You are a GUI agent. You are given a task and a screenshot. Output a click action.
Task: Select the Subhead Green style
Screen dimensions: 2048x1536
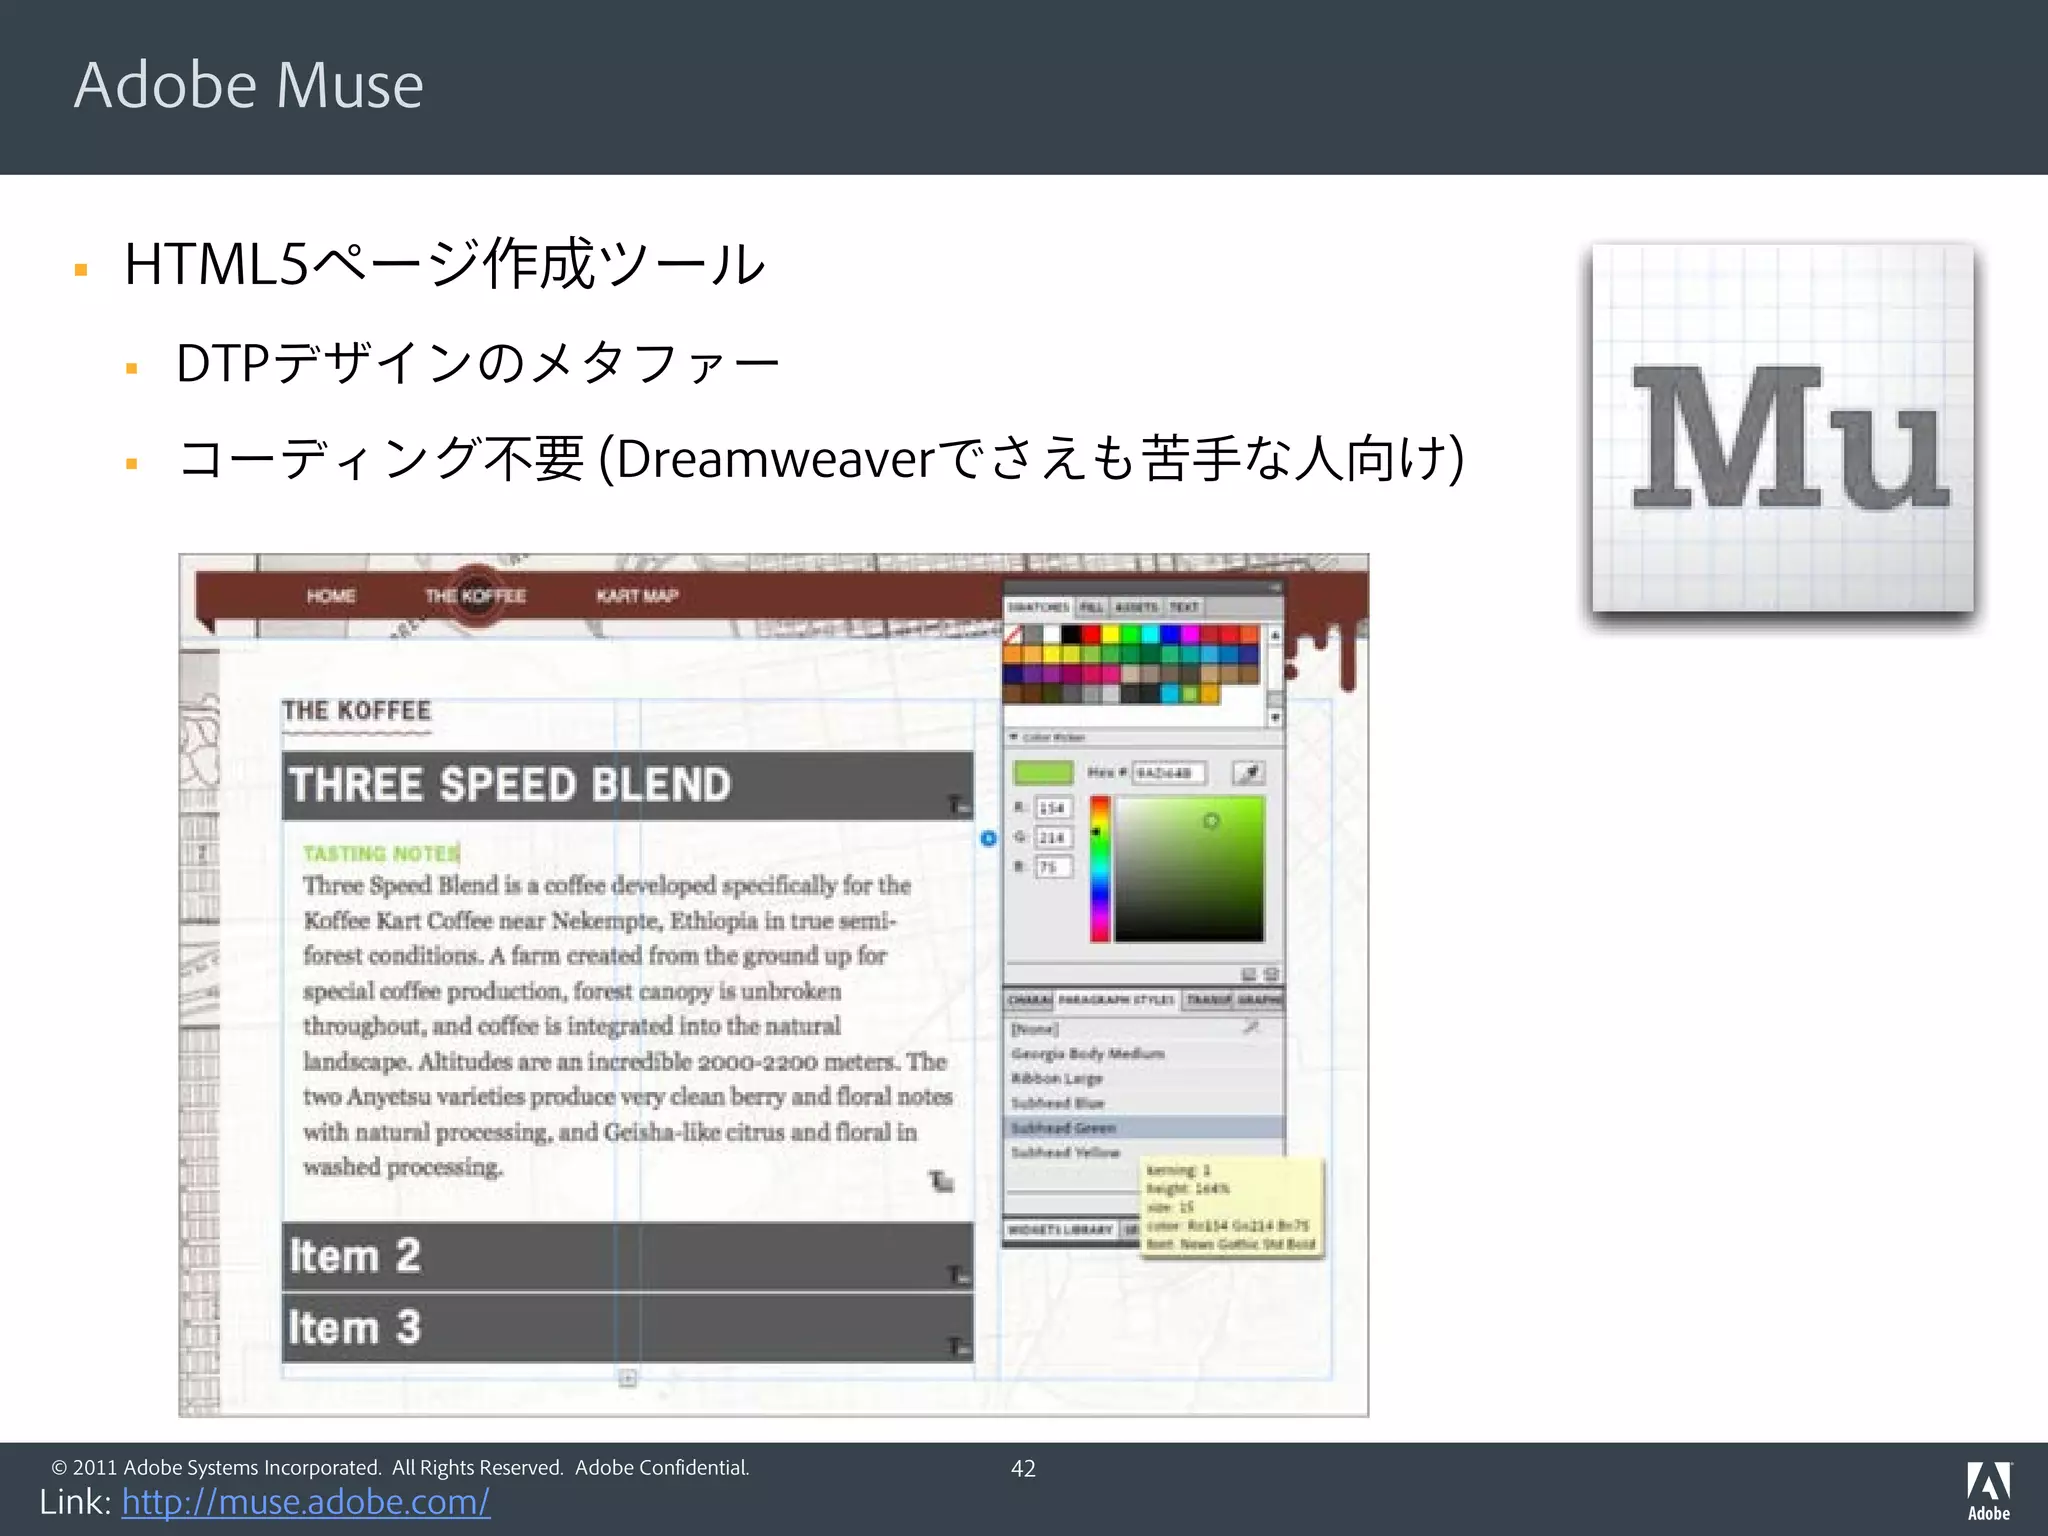point(1143,1128)
